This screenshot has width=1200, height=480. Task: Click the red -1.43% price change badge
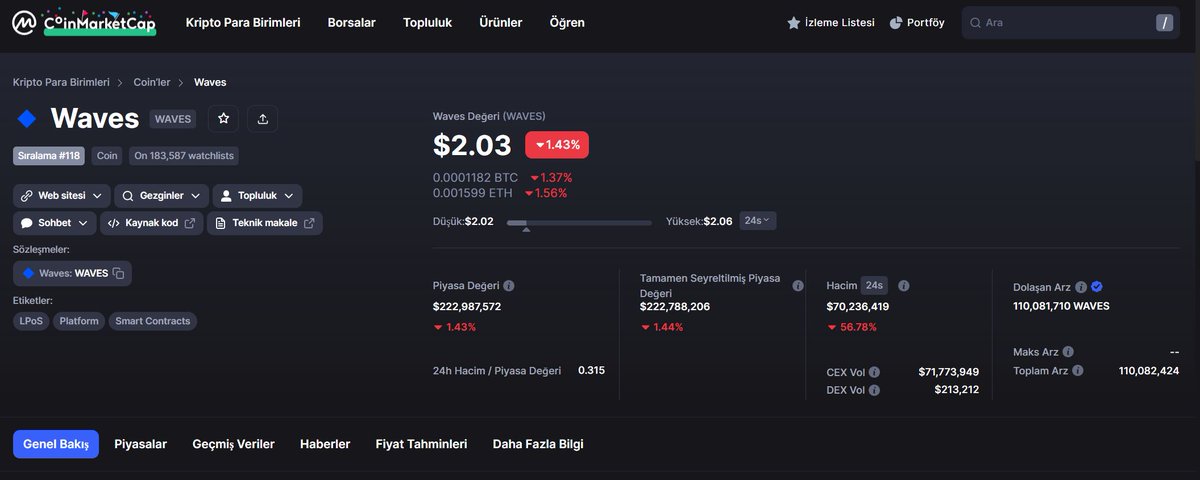[x=557, y=145]
